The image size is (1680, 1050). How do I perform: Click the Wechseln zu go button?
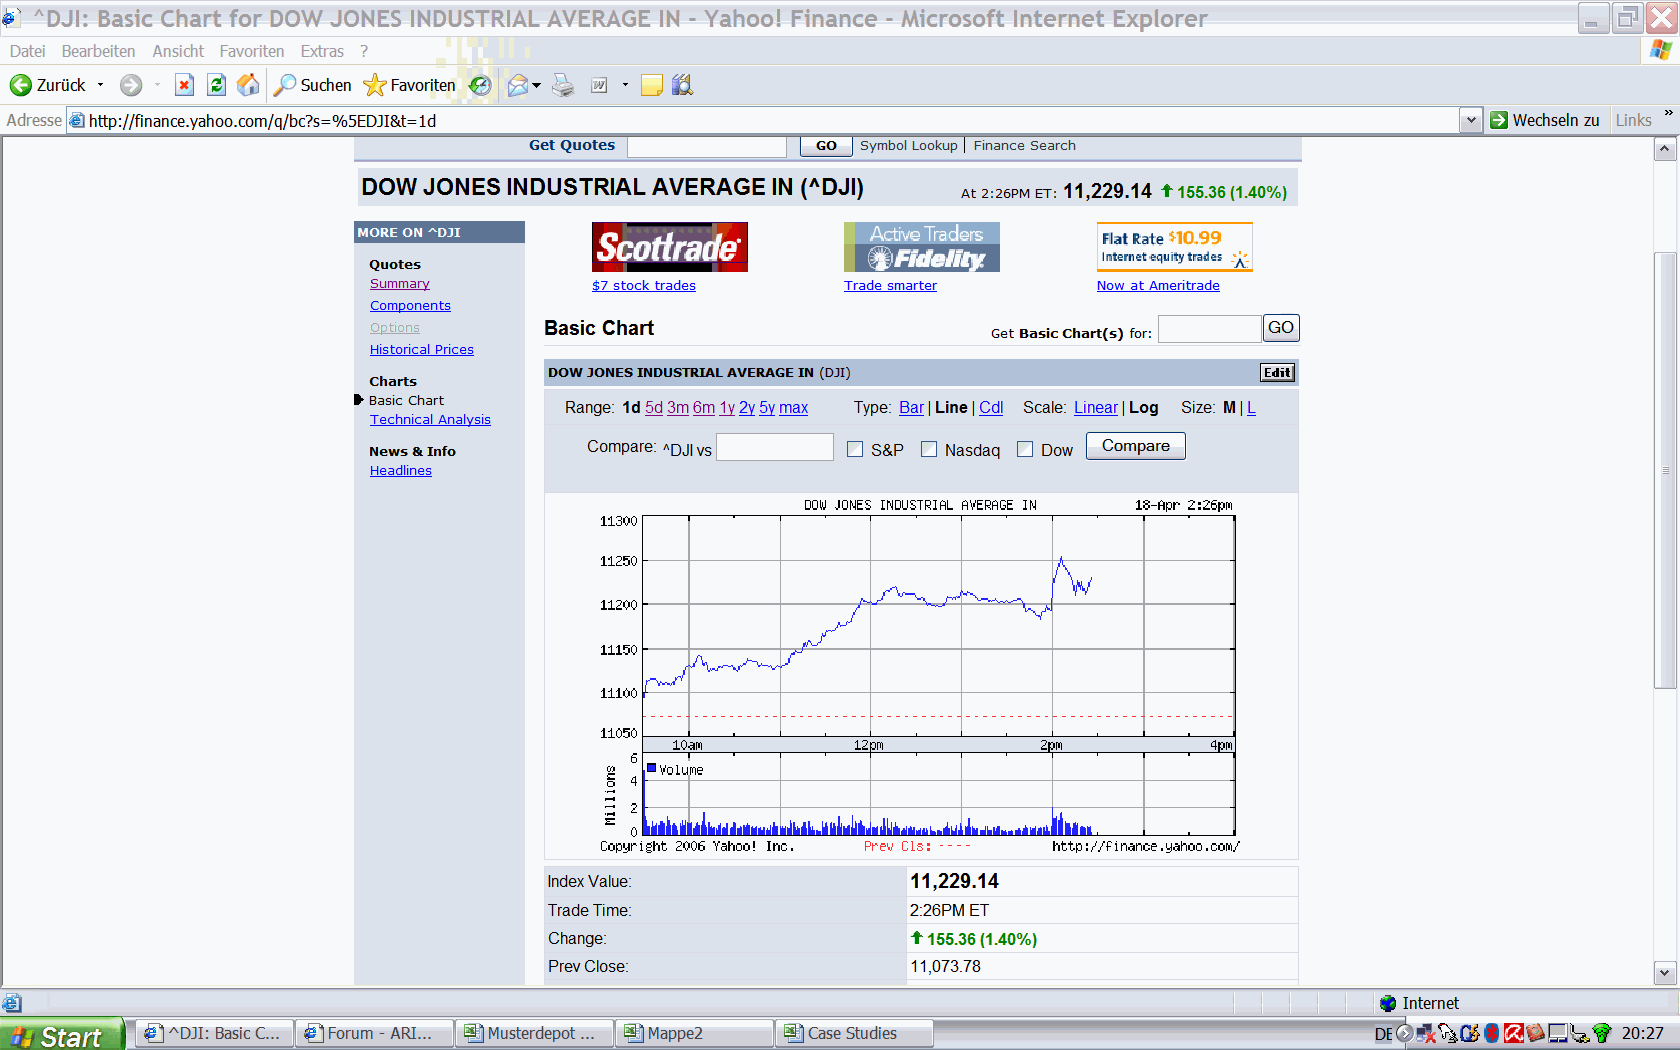coord(1545,120)
